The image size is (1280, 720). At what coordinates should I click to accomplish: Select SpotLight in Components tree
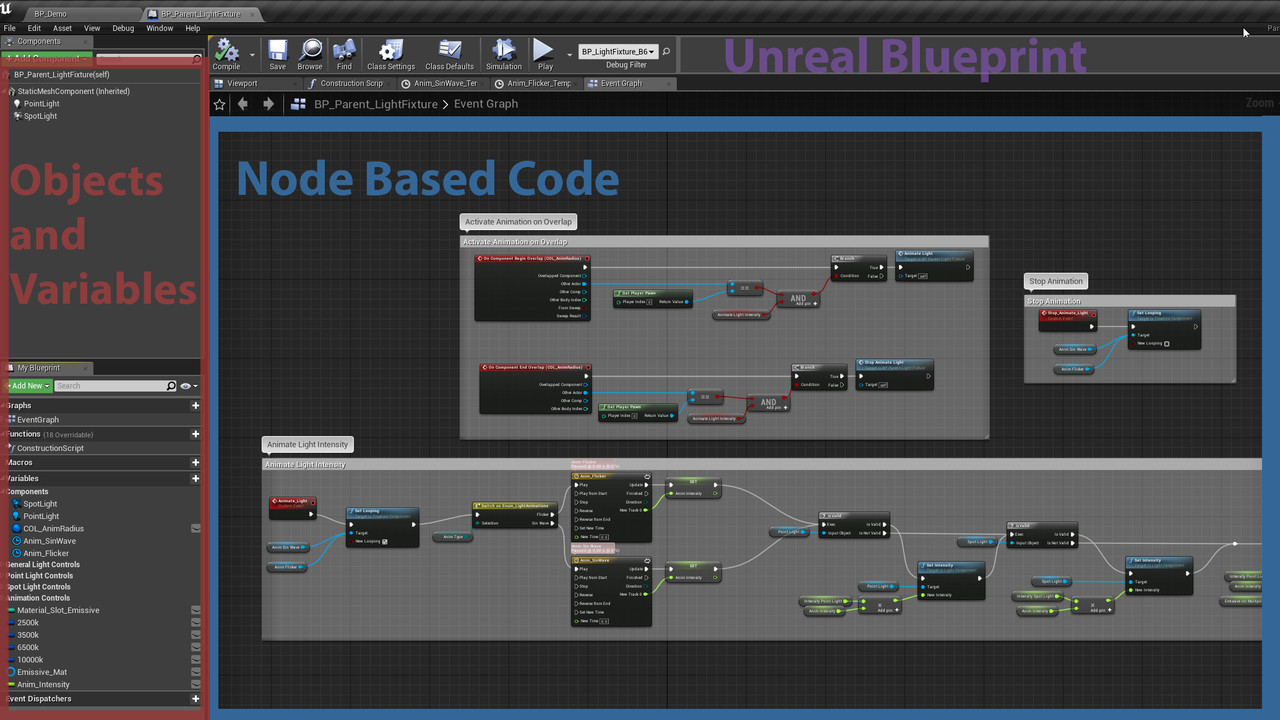(x=40, y=116)
